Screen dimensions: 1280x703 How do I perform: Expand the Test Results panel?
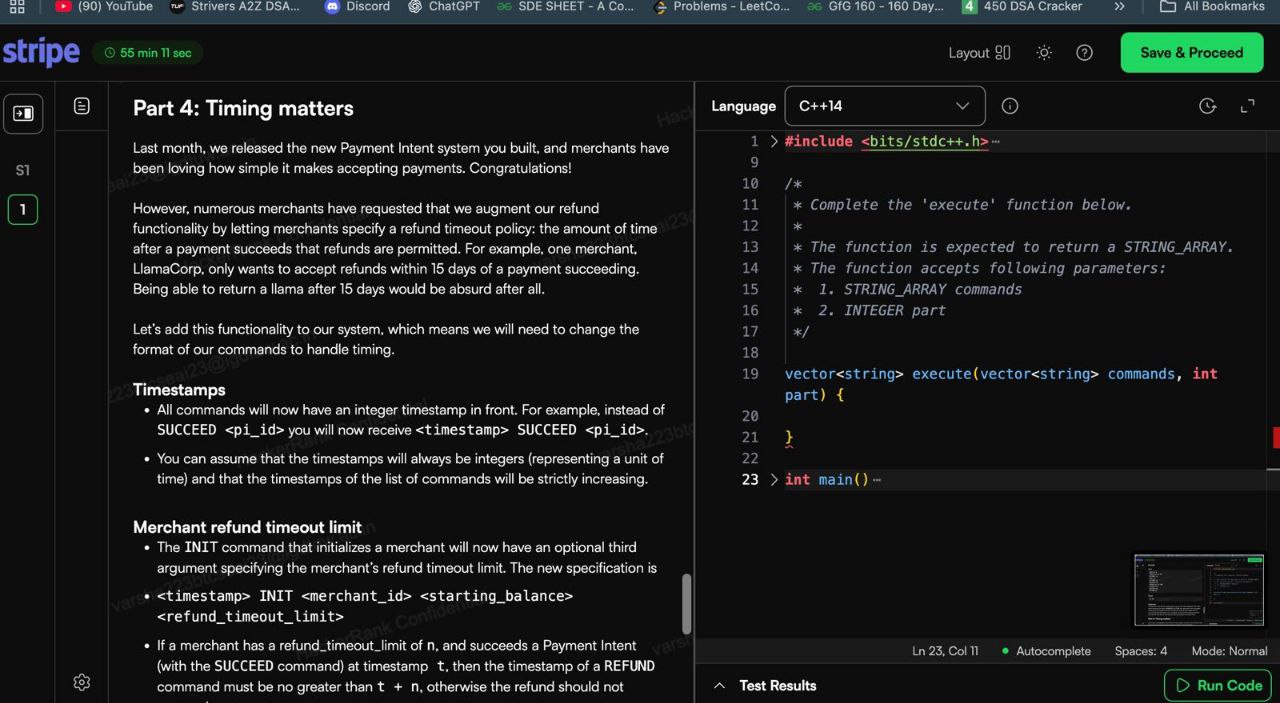(718, 686)
